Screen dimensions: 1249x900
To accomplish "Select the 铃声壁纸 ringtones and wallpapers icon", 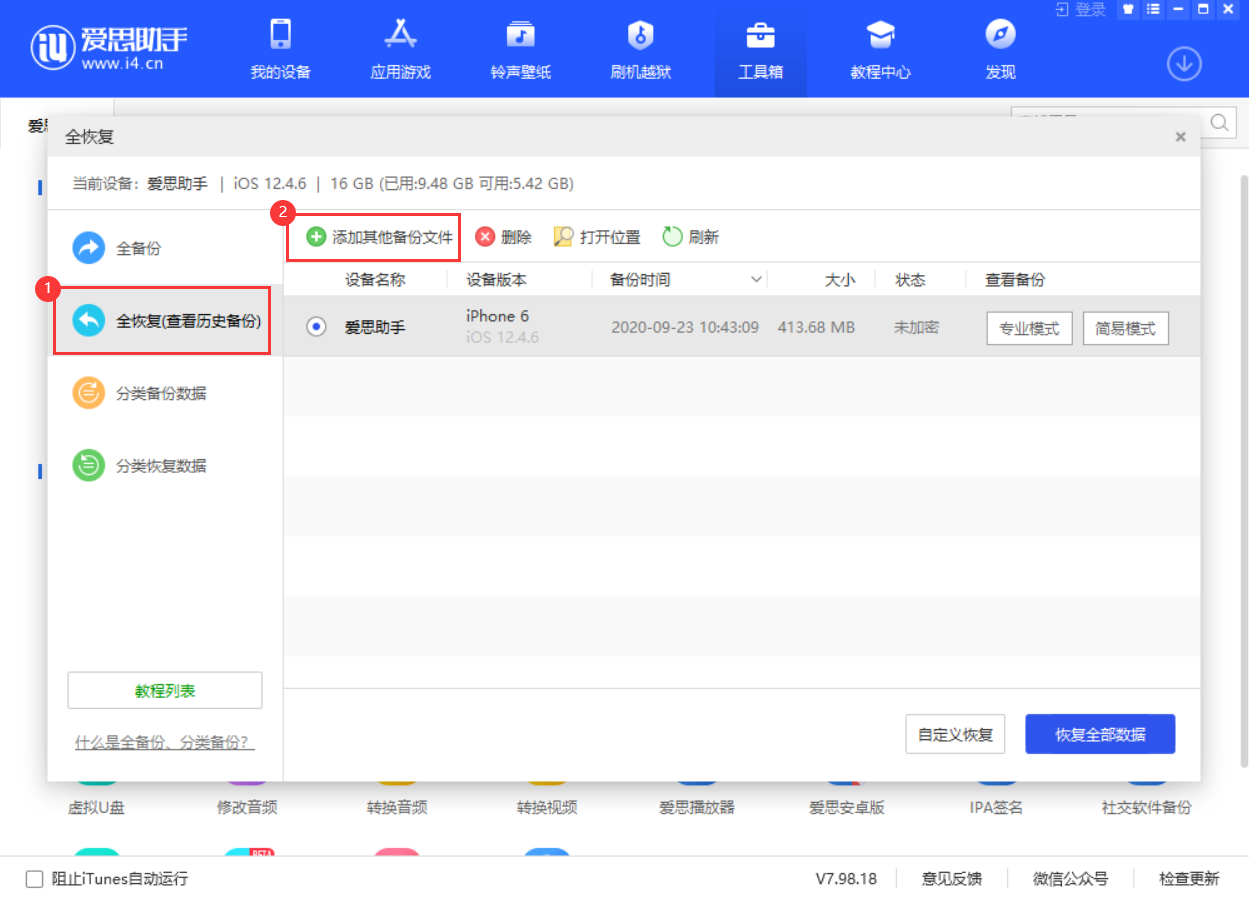I will click(520, 48).
